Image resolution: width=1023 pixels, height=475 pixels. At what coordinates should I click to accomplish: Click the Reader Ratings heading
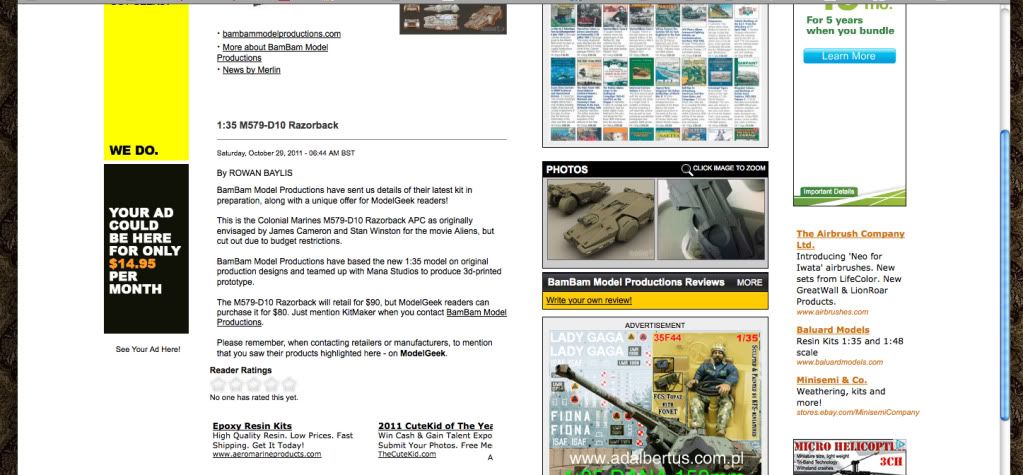pos(241,370)
